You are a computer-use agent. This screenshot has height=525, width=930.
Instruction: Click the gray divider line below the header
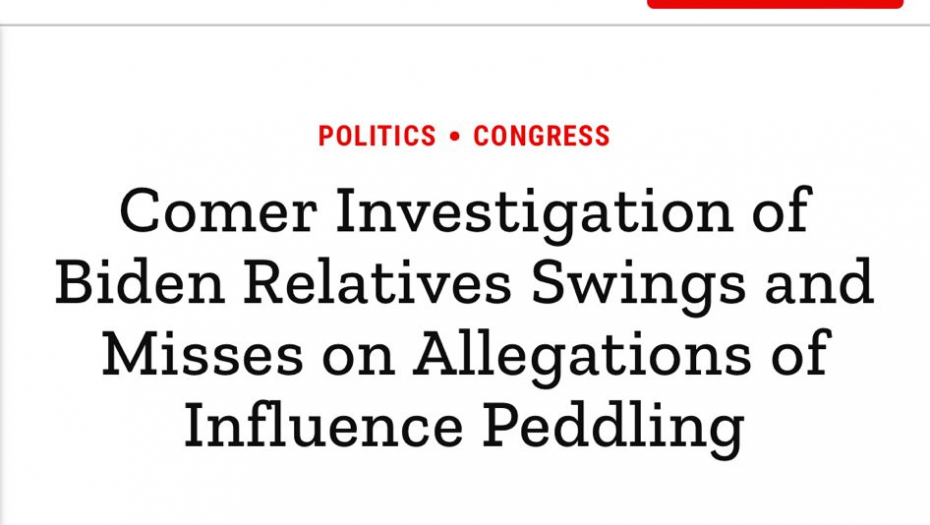465,26
